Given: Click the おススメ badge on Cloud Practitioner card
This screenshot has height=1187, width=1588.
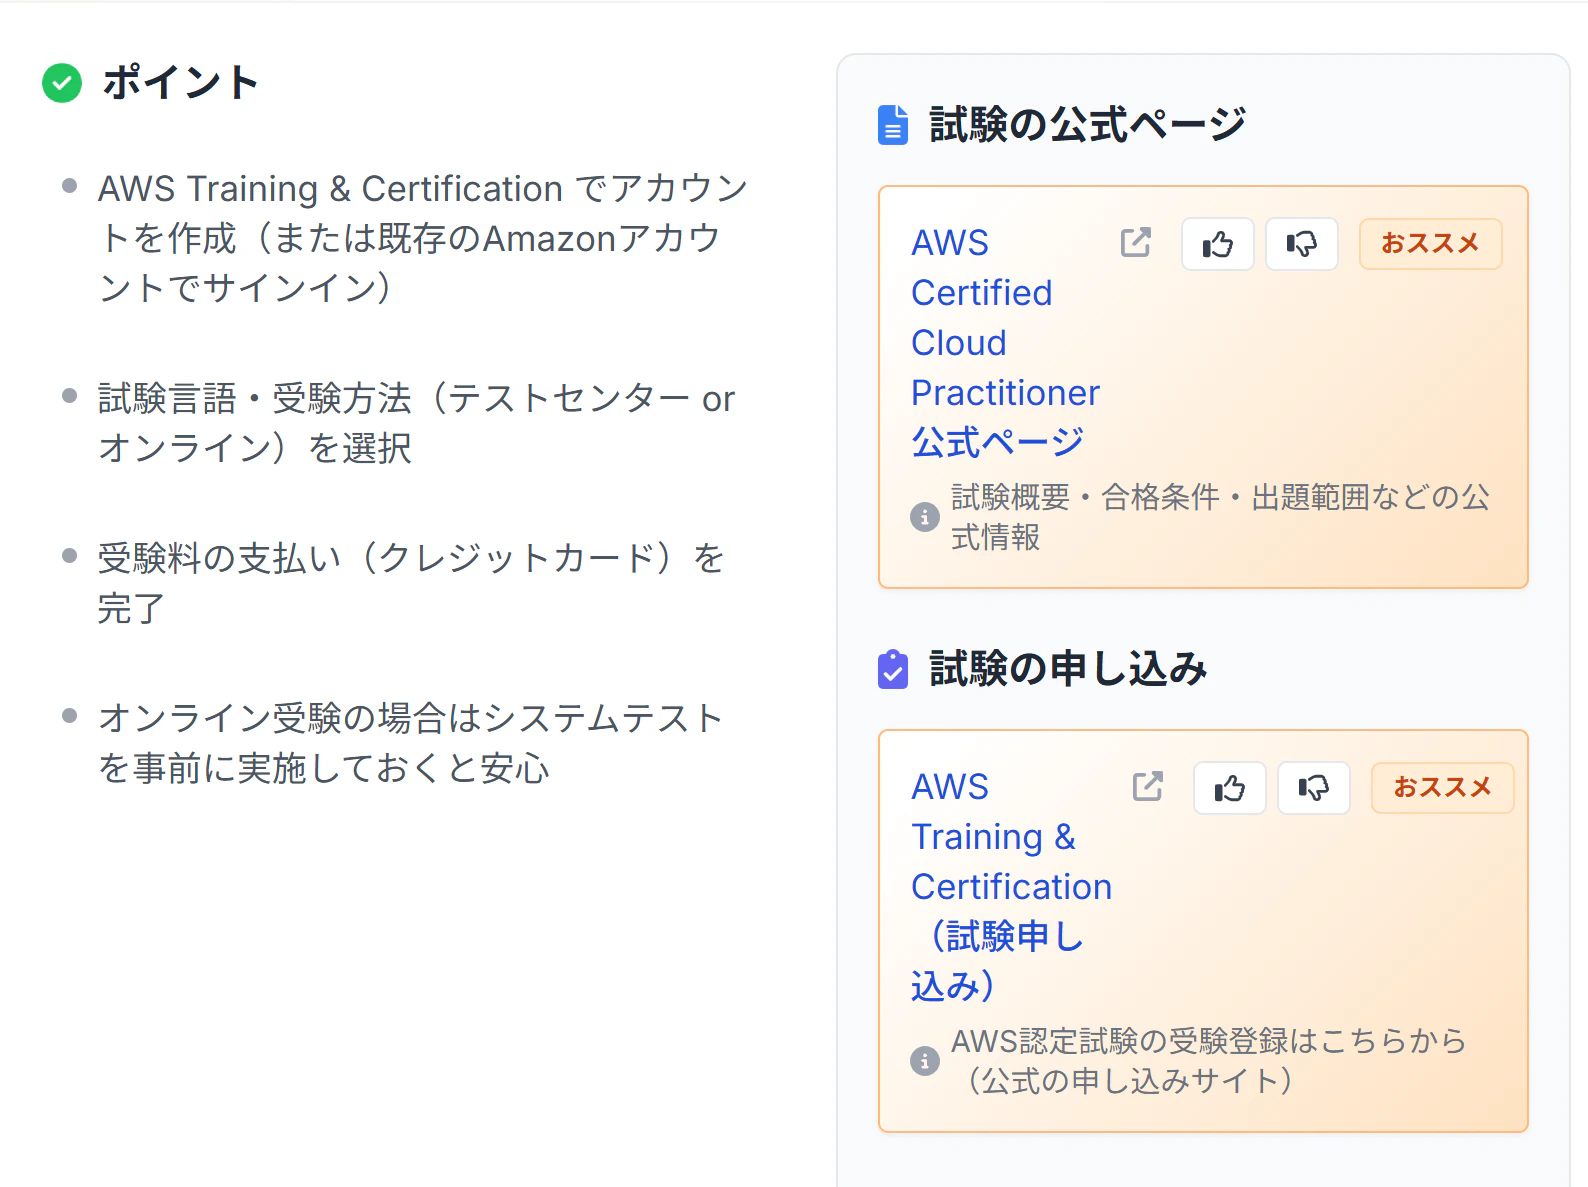Looking at the screenshot, I should [1430, 244].
